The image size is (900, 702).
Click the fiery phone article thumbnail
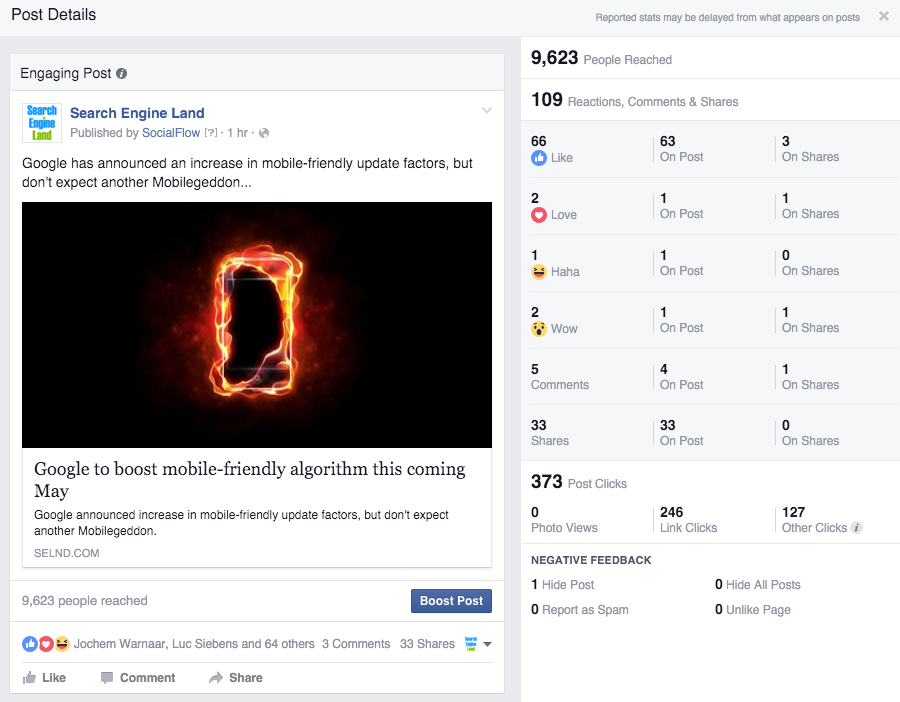coord(256,325)
